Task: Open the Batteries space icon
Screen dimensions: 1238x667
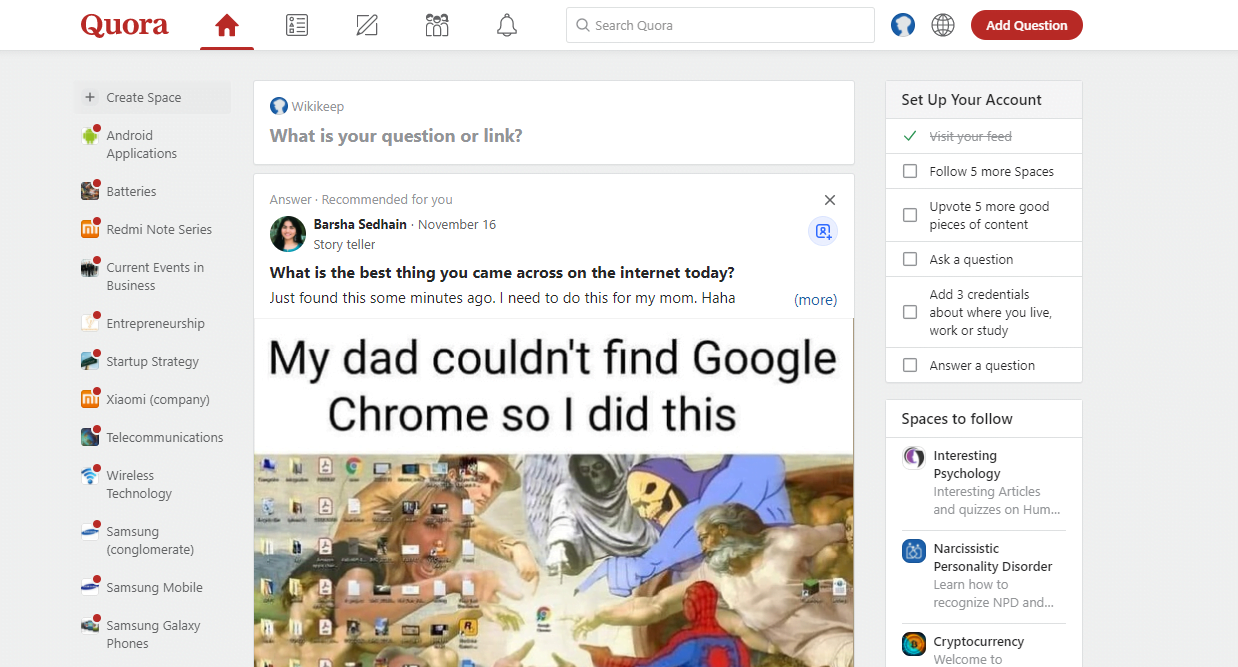Action: point(90,191)
